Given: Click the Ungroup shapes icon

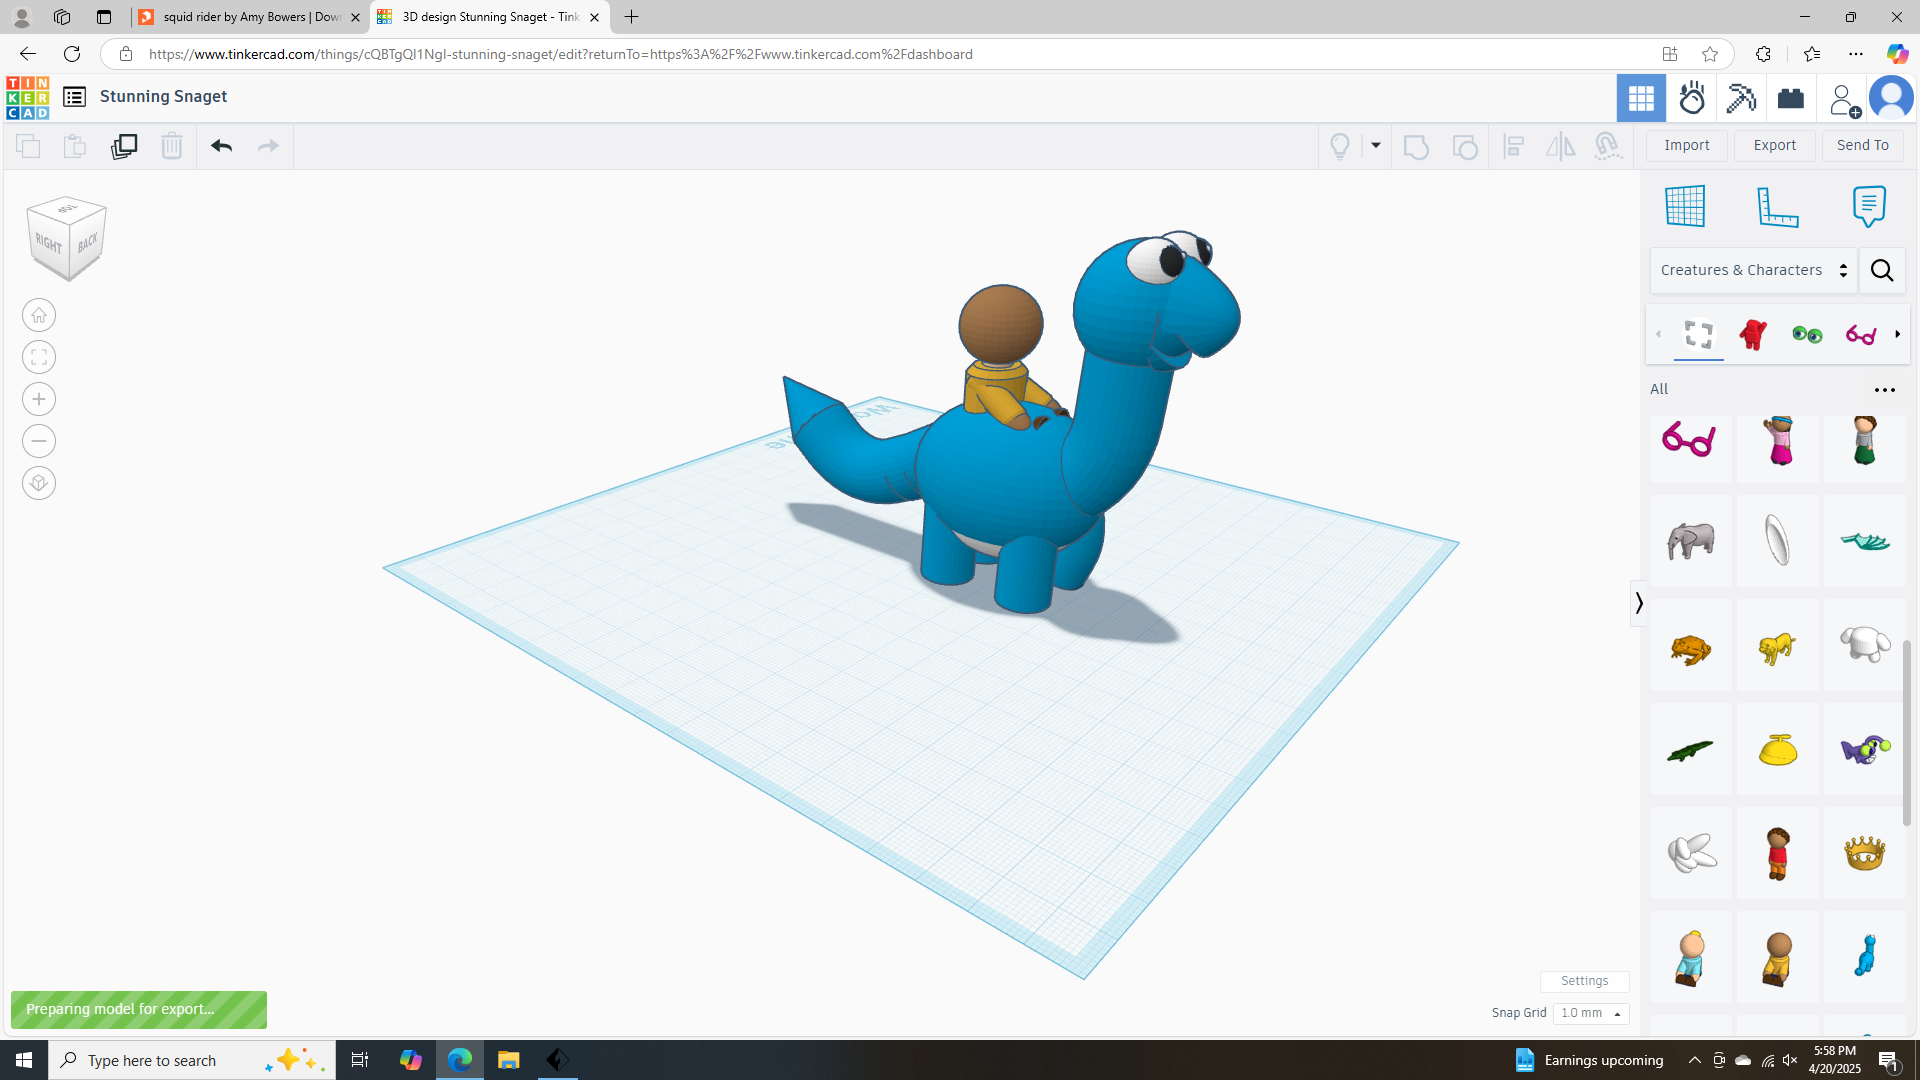Looking at the screenshot, I should pos(1465,147).
